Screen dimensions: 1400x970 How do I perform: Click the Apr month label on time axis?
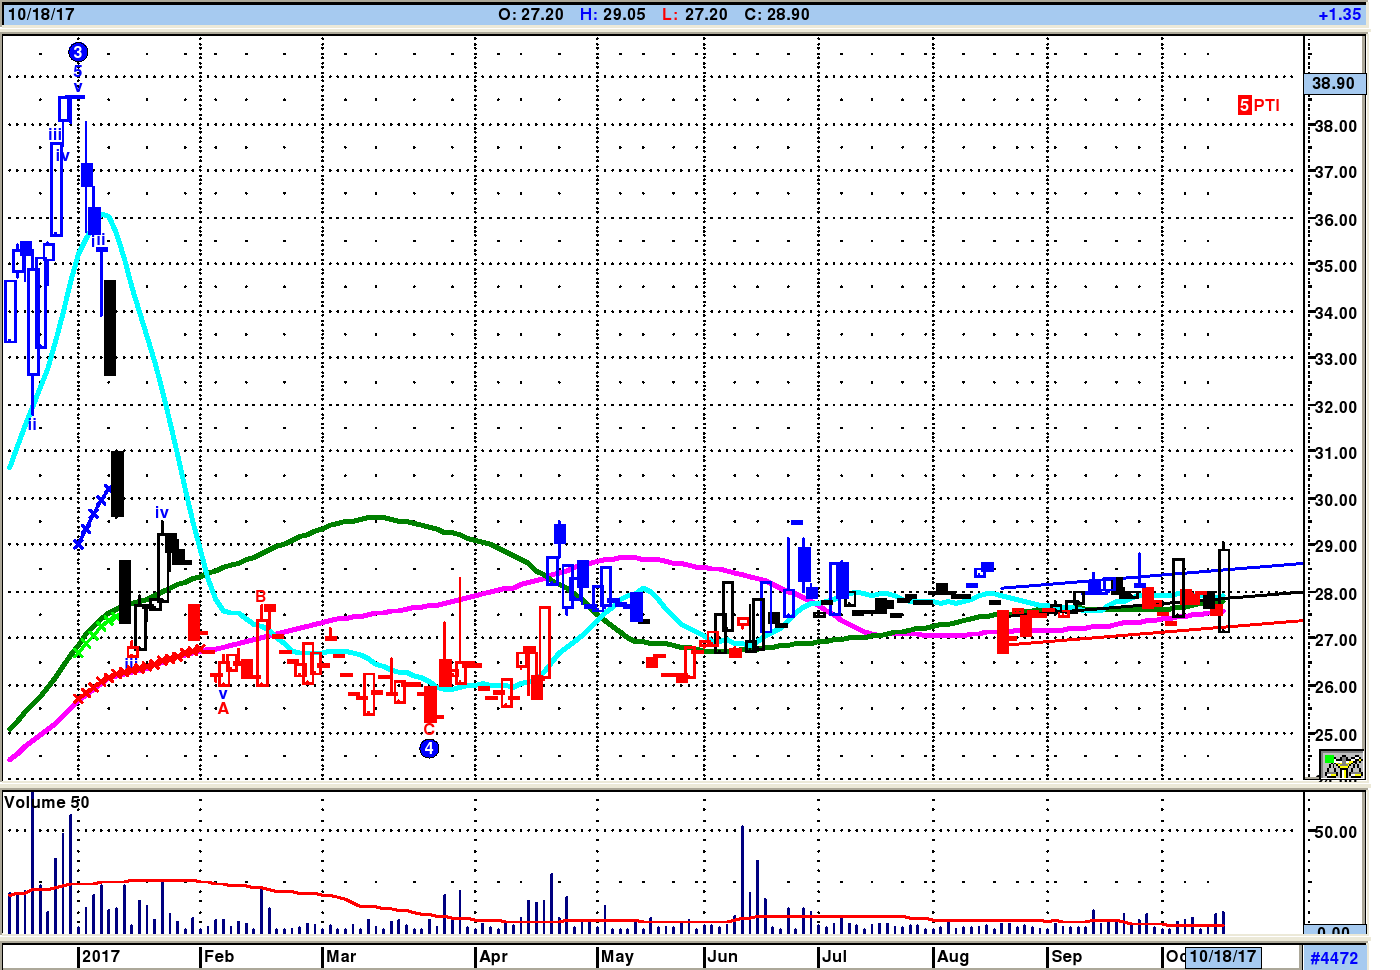coord(493,956)
